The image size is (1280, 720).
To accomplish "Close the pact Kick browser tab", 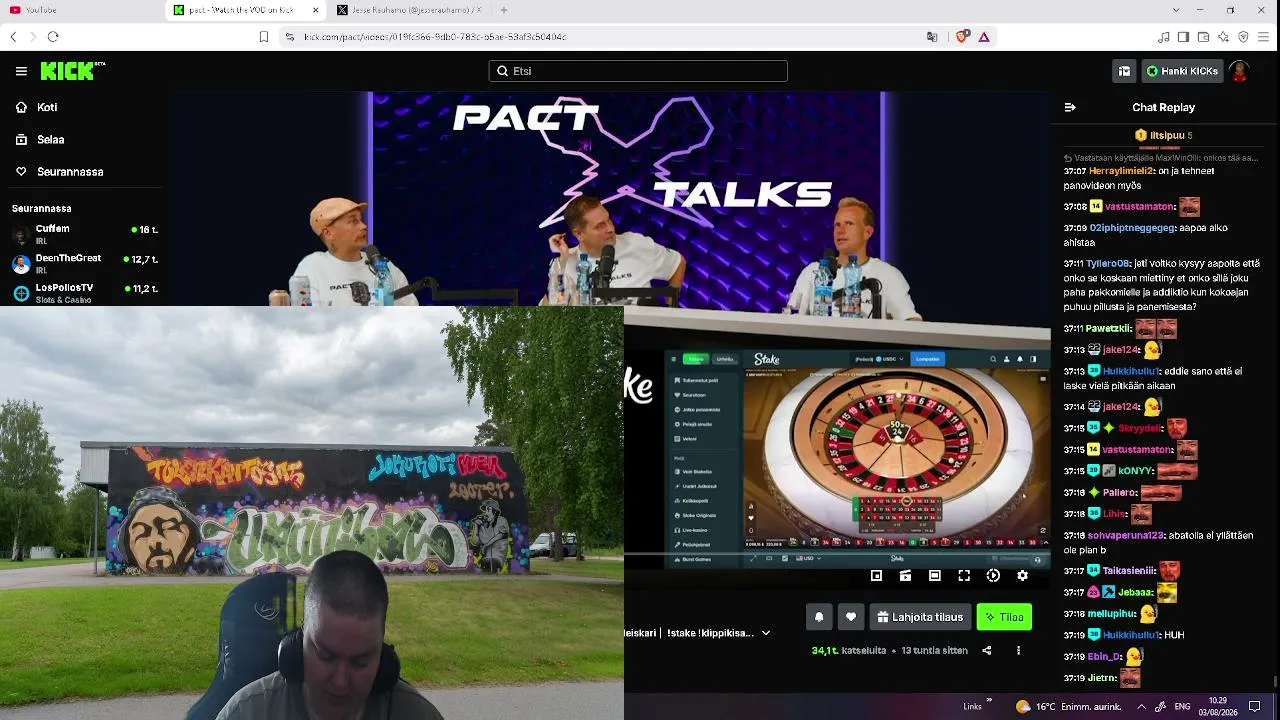I will [316, 10].
